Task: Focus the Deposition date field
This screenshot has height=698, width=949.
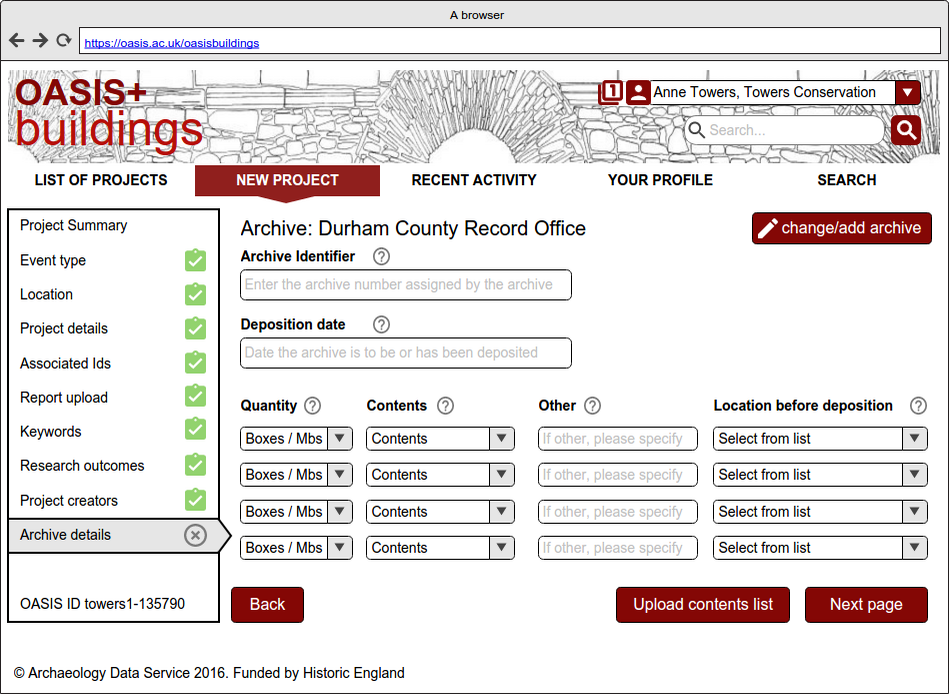Action: 406,353
